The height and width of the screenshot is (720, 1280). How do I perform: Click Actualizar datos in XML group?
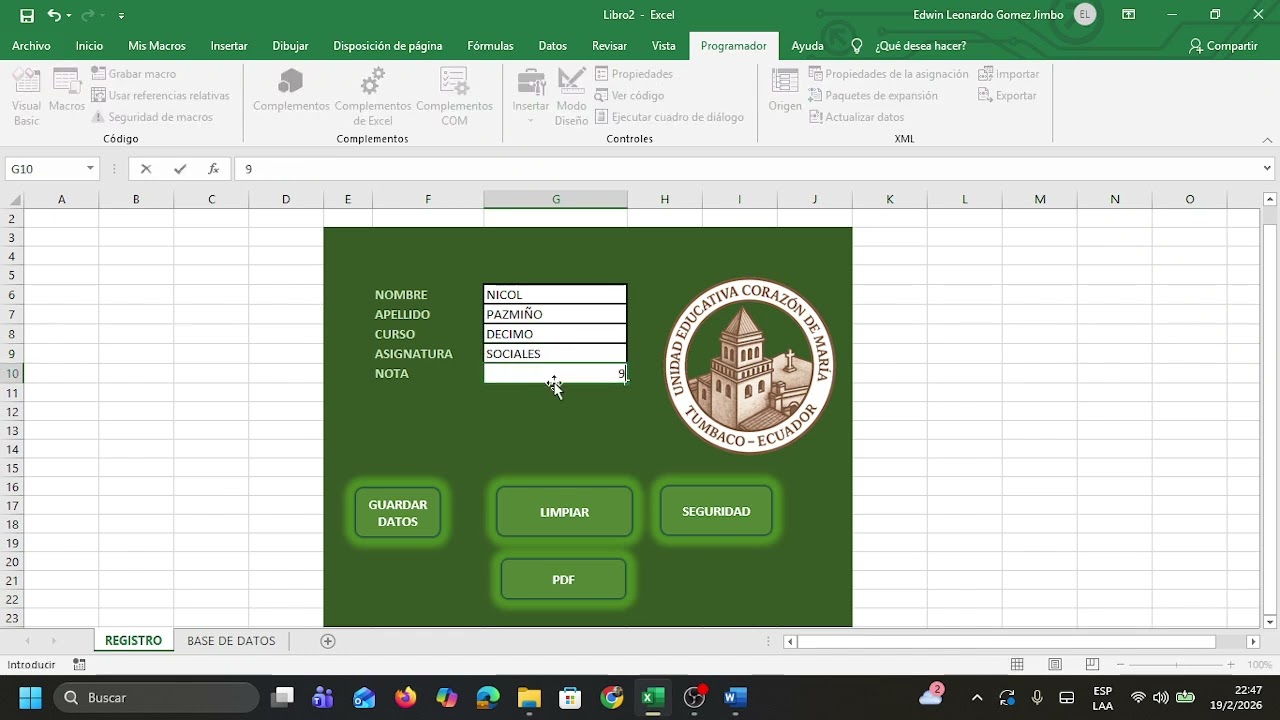click(x=856, y=117)
